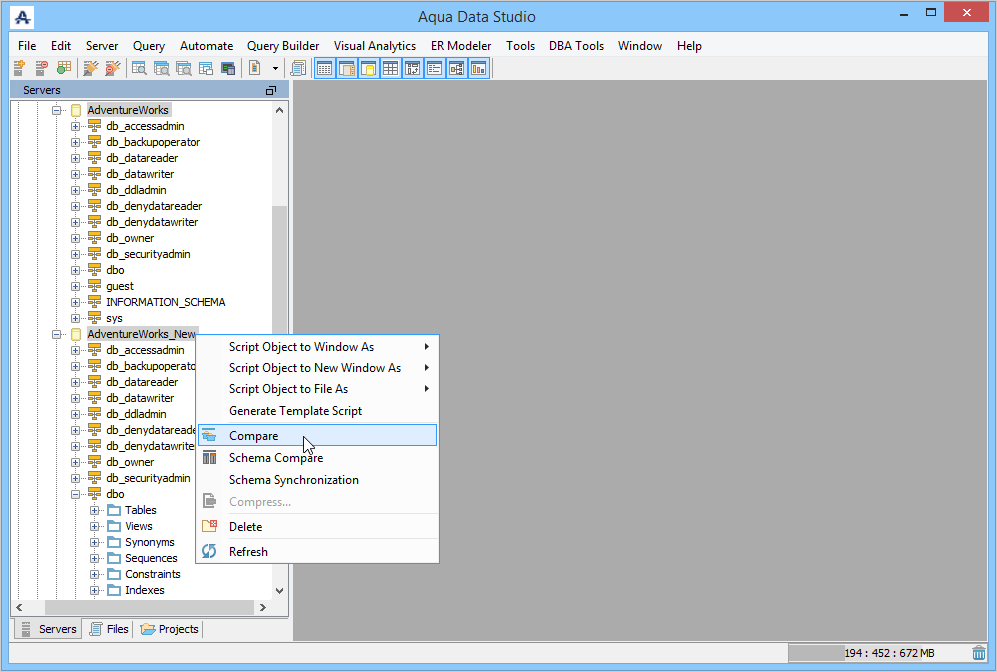Click the disconnect server plug icon
The width and height of the screenshot is (997, 672).
point(113,68)
